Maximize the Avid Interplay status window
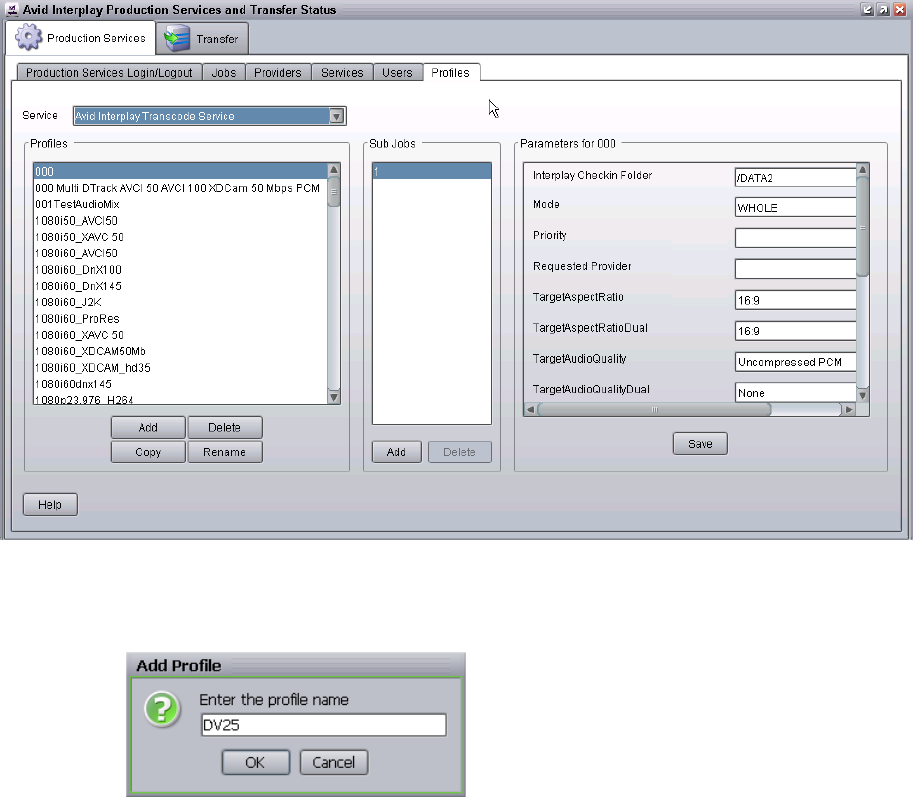The image size is (913, 797). coord(883,9)
